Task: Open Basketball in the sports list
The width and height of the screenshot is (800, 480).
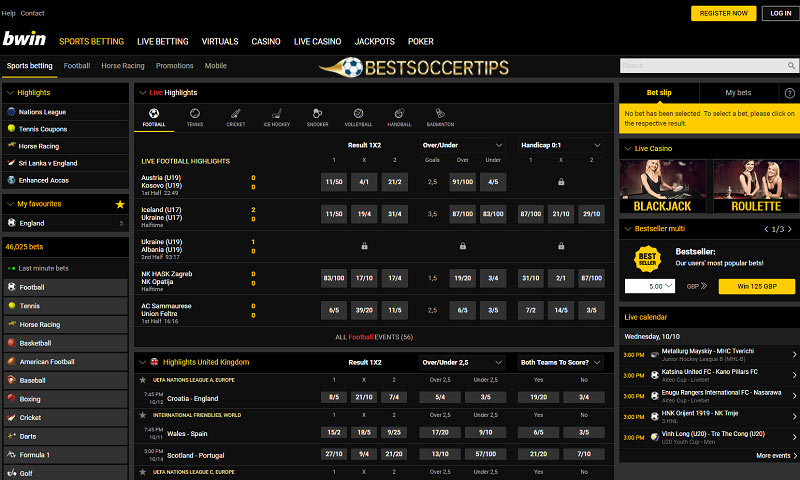Action: (x=65, y=343)
